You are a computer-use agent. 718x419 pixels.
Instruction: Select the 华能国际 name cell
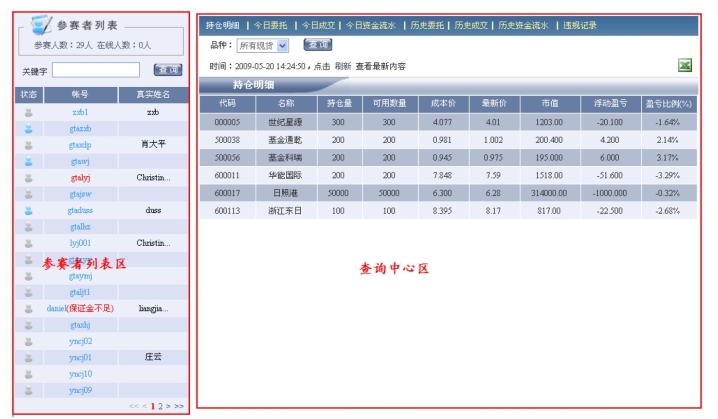pos(286,175)
